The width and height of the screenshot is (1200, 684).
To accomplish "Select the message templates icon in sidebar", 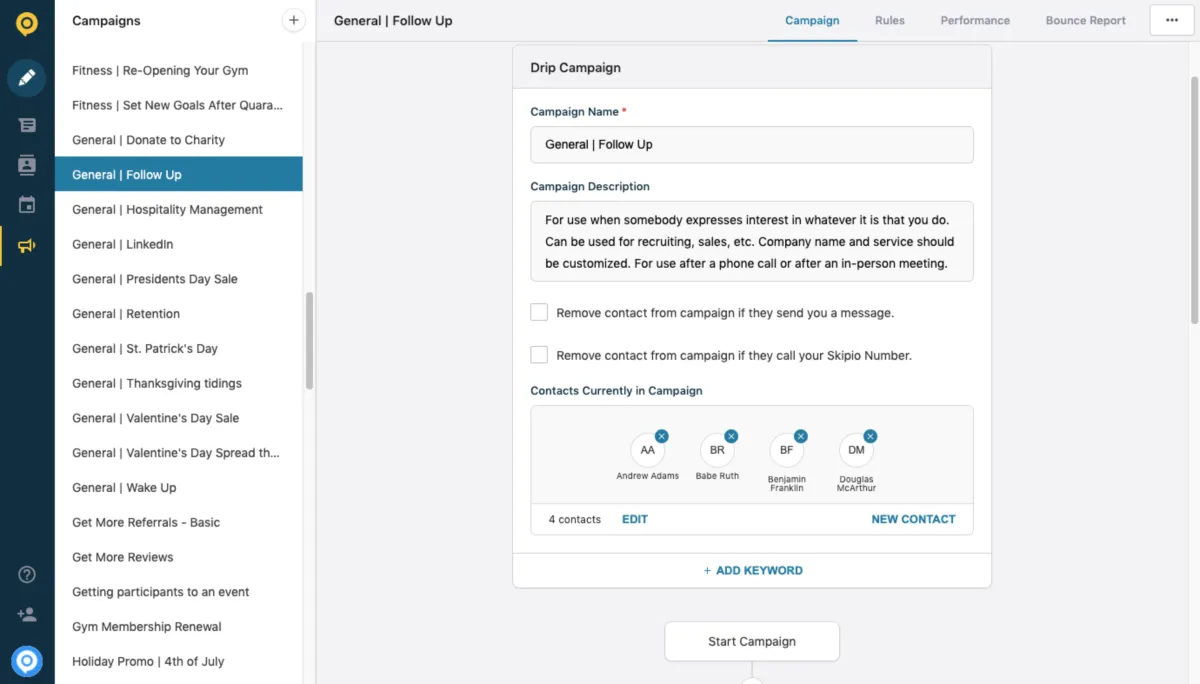I will pyautogui.click(x=26, y=124).
